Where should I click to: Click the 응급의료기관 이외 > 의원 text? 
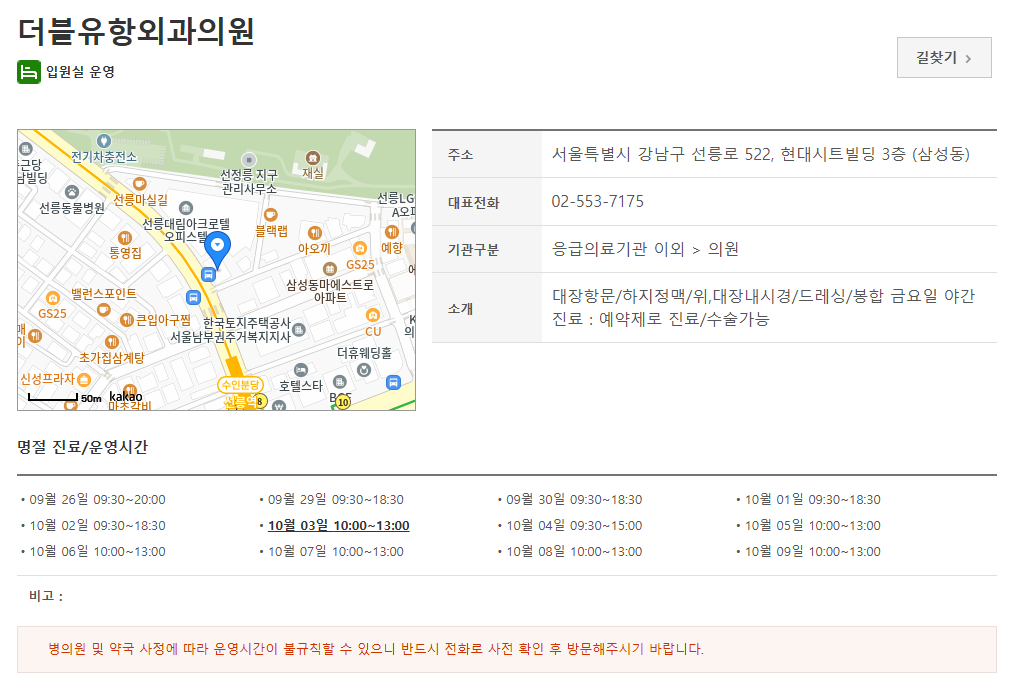tap(645, 249)
